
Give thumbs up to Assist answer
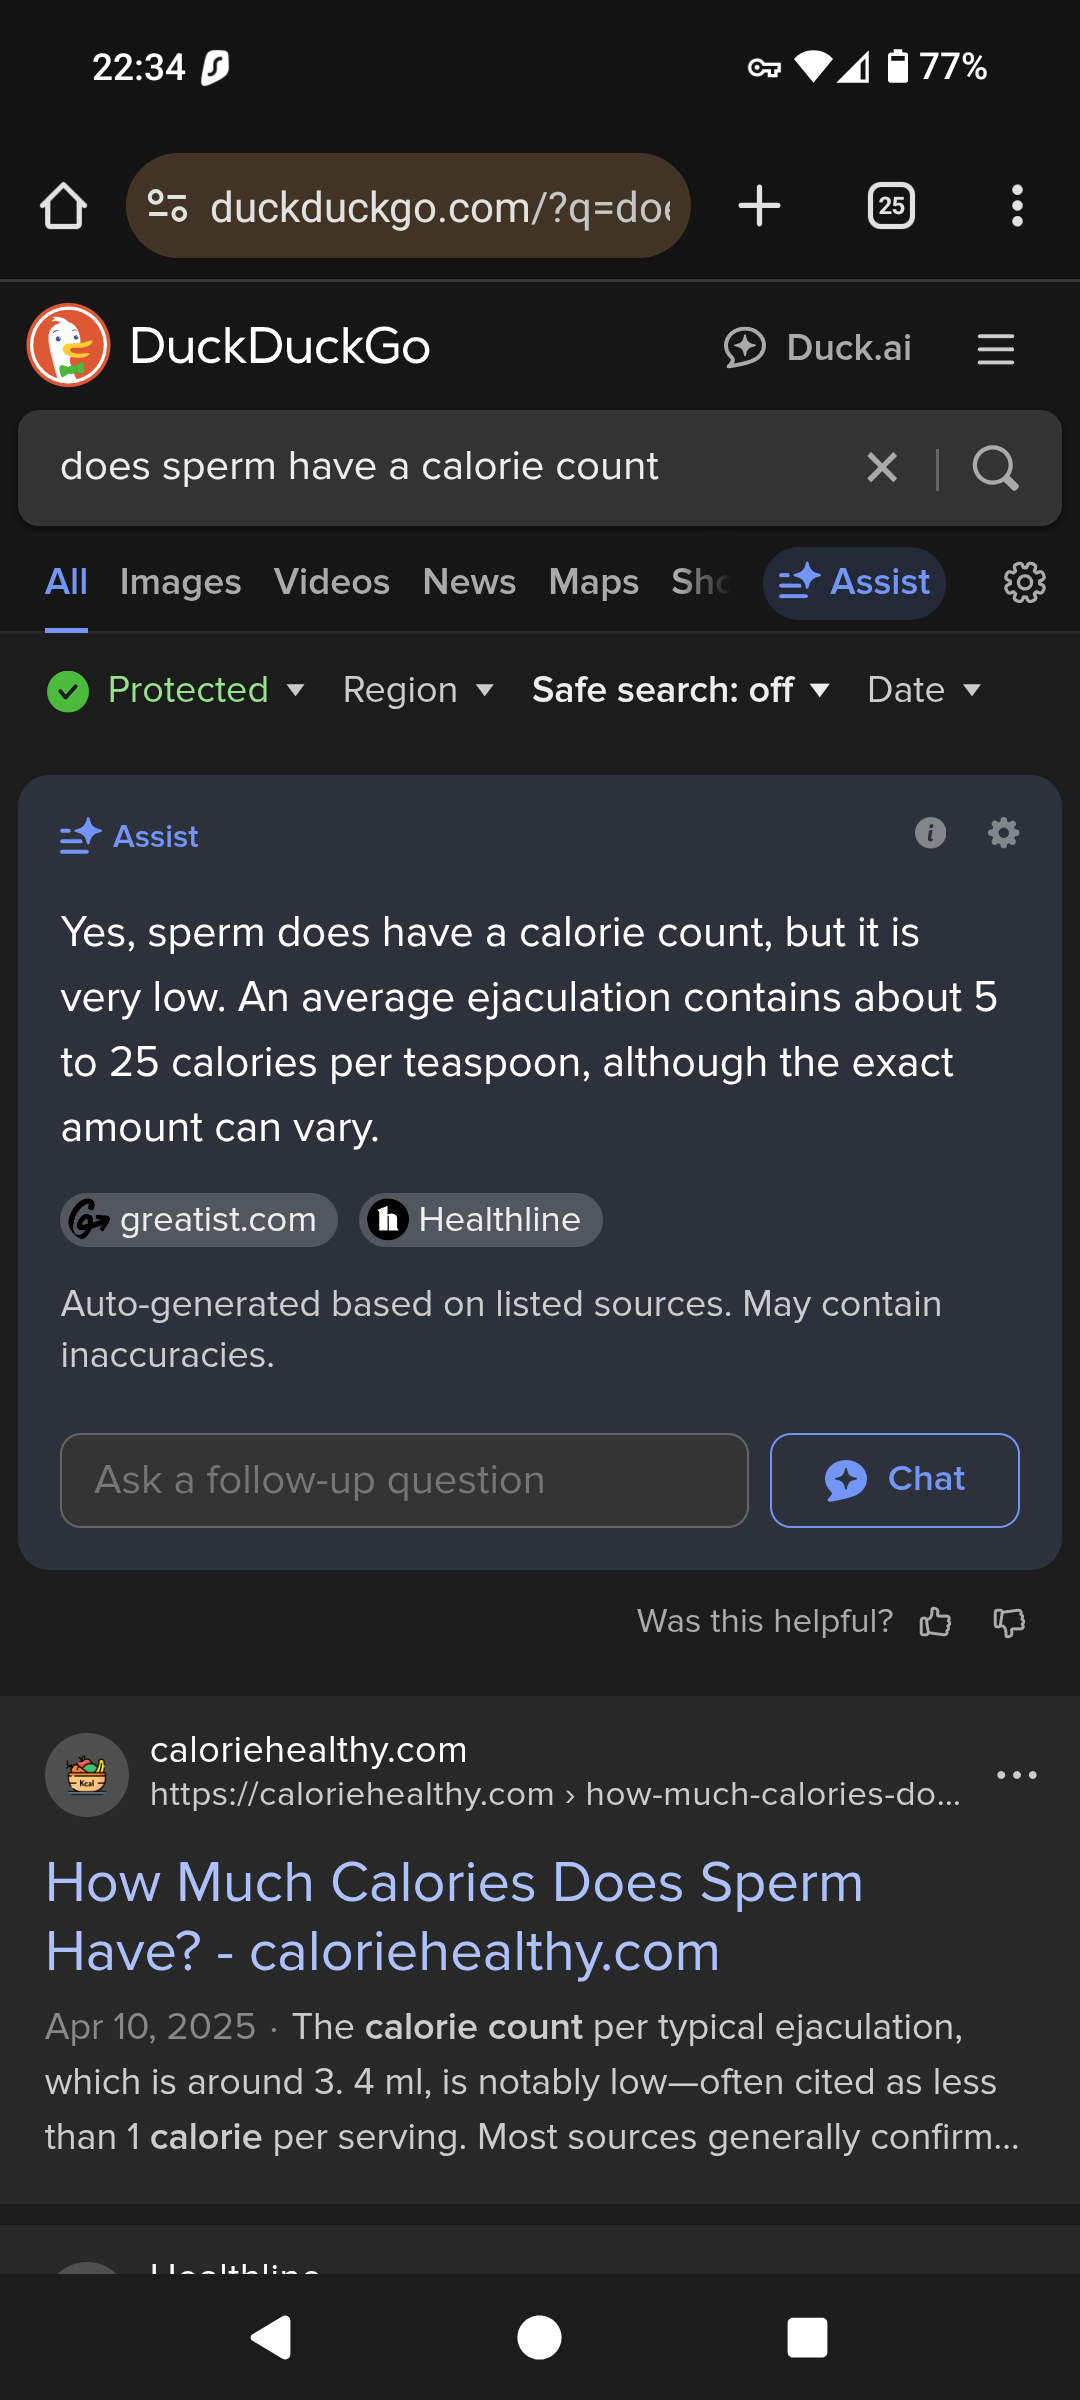(935, 1621)
